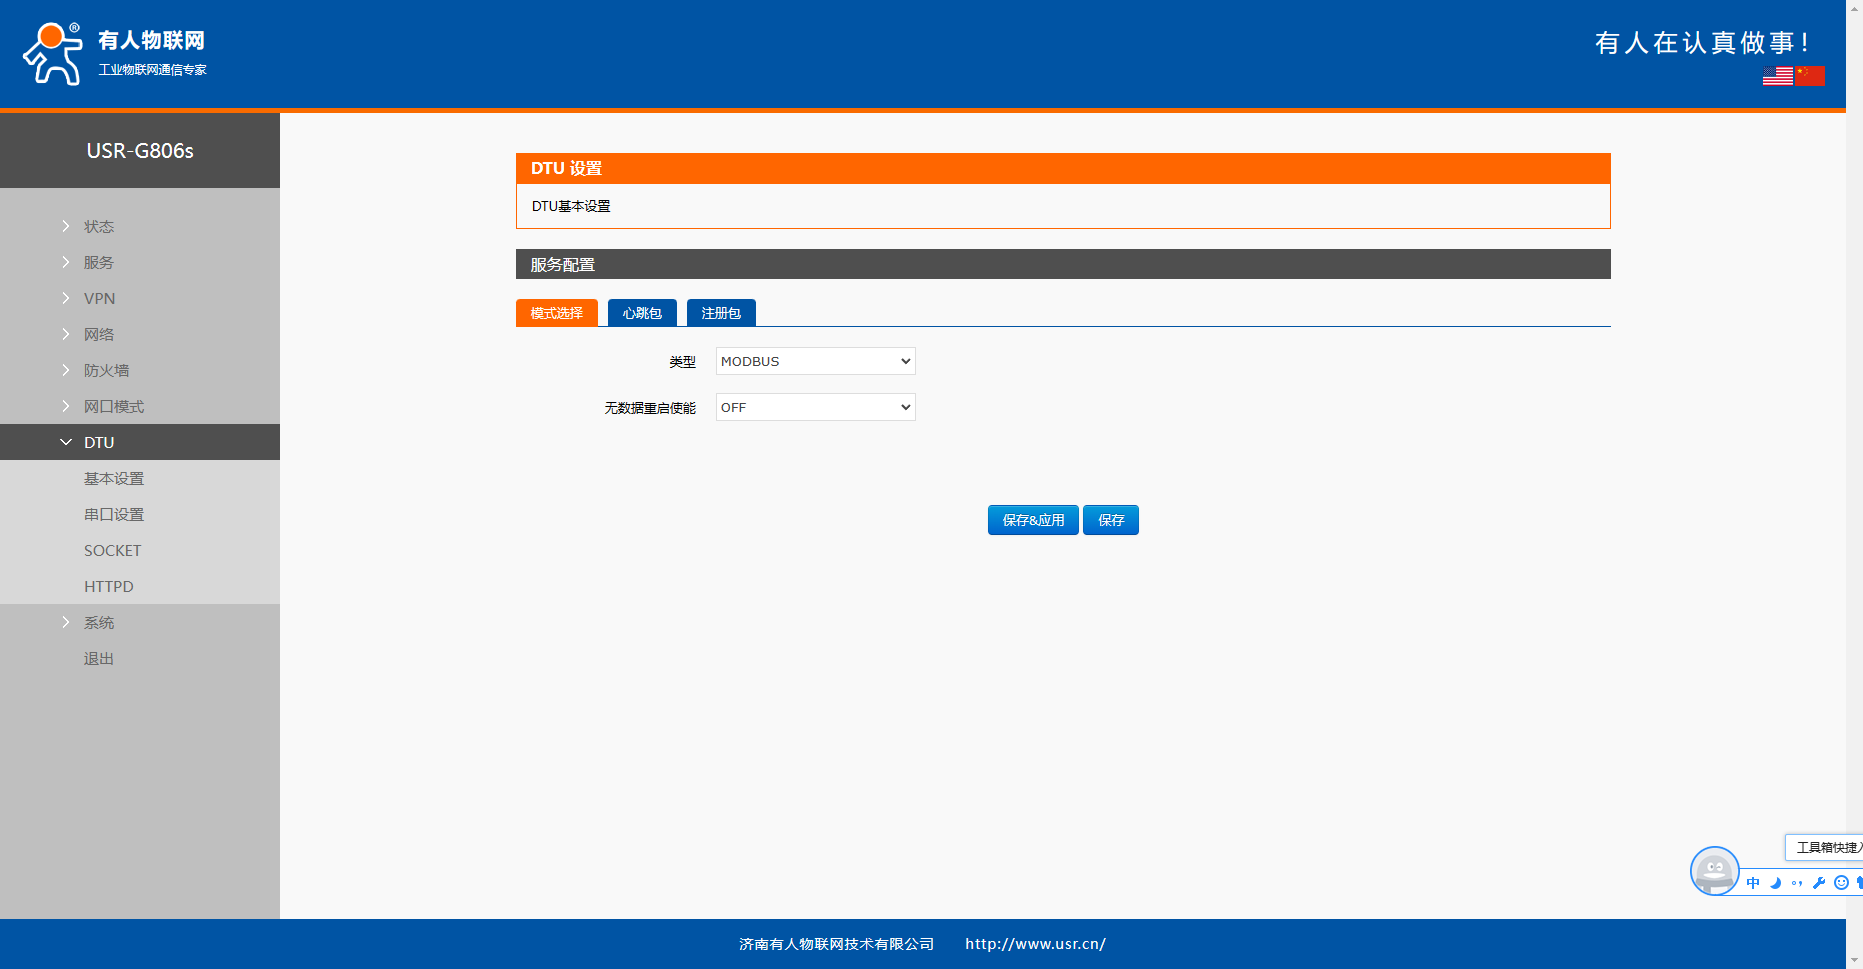Switch language with the US flag
The height and width of the screenshot is (969, 1863).
(x=1778, y=76)
